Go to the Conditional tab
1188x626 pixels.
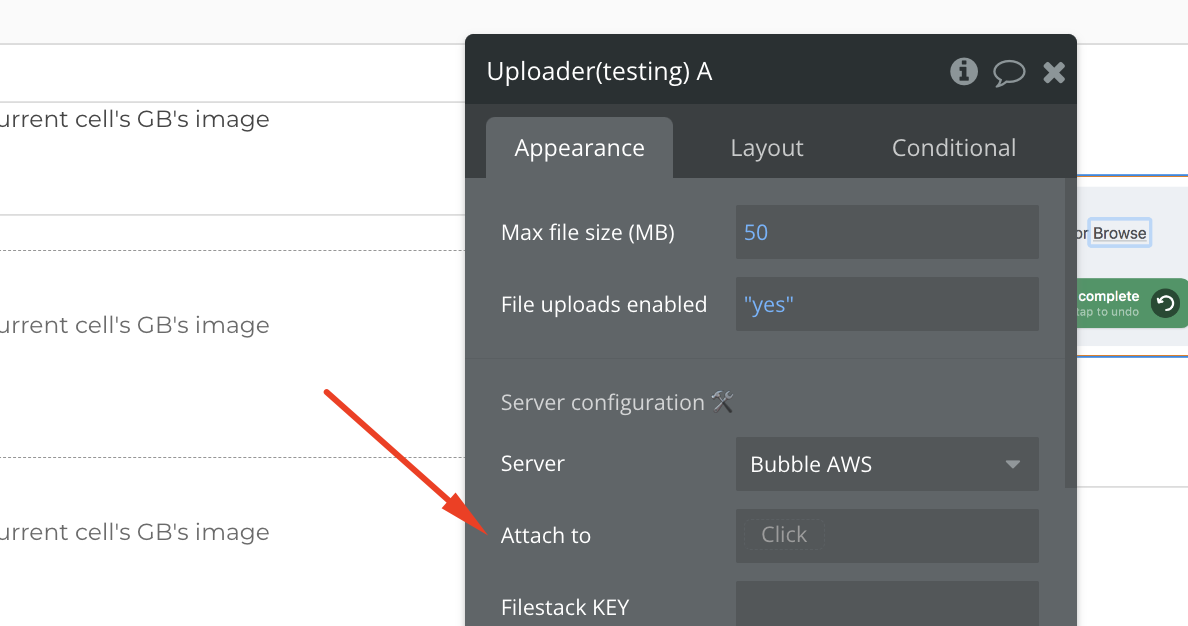click(x=954, y=148)
